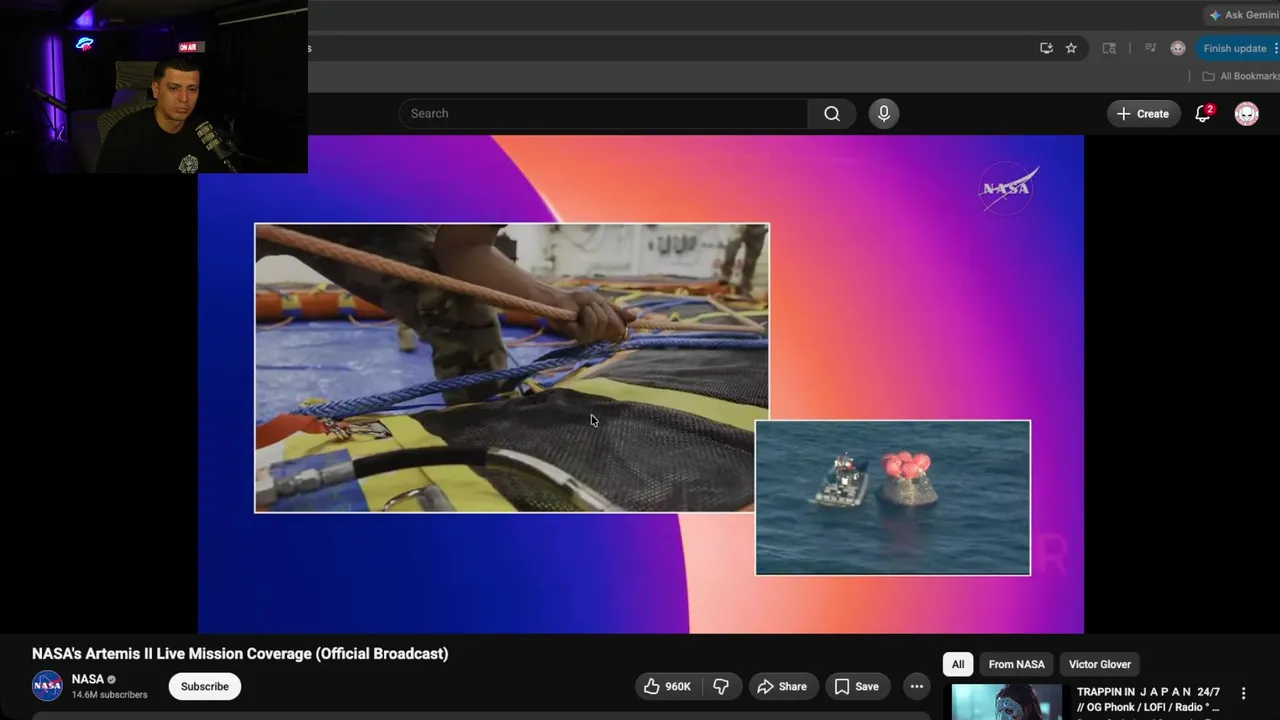Image resolution: width=1280 pixels, height=720 pixels.
Task: Open YouTube notifications bell
Action: pos(1203,114)
